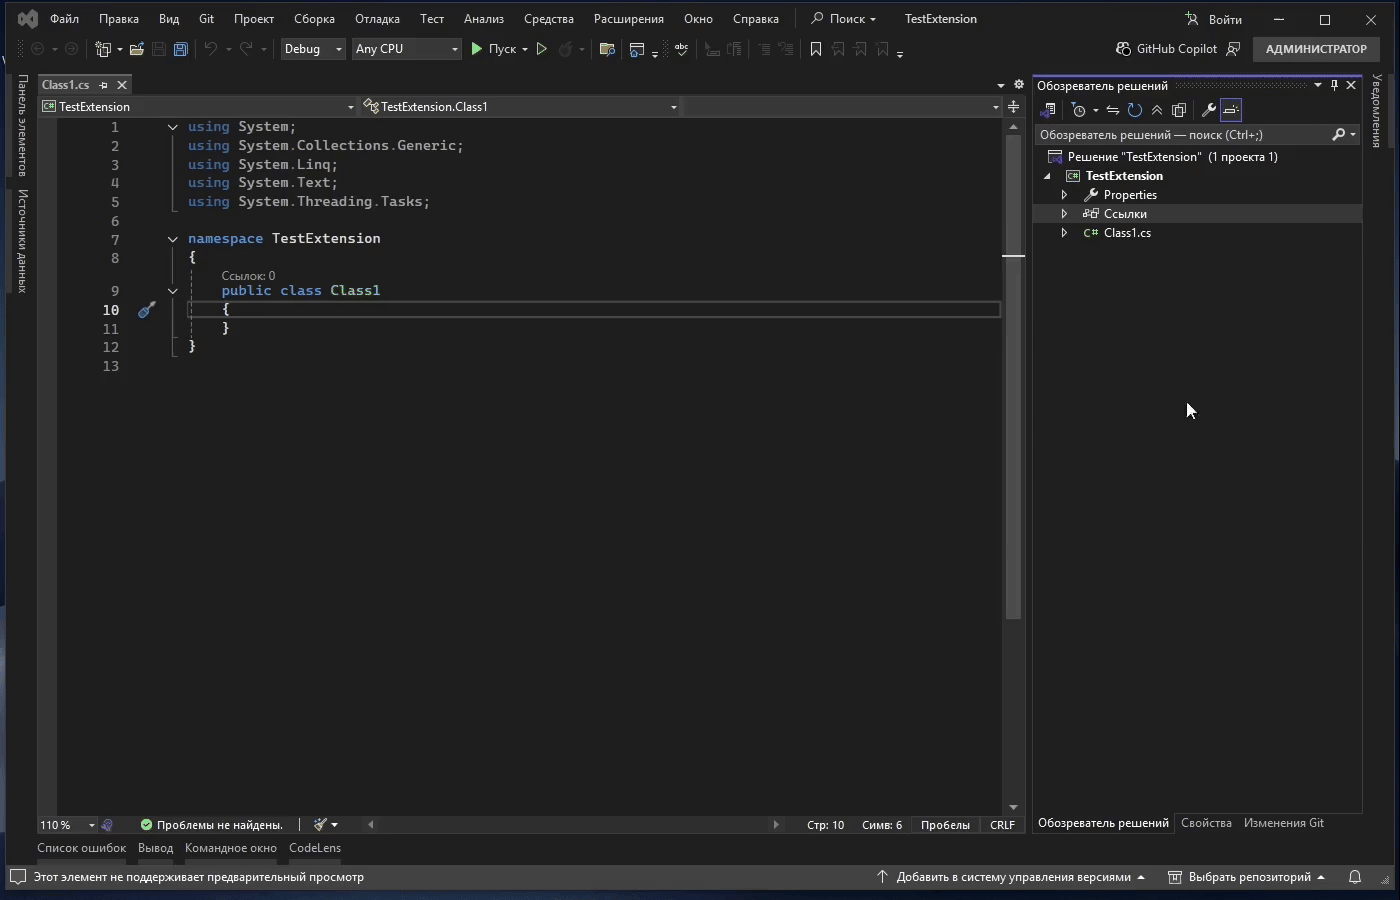Click the scroll down arrow of editor scrollbar
Screen dimensions: 1400x900
click(1013, 807)
